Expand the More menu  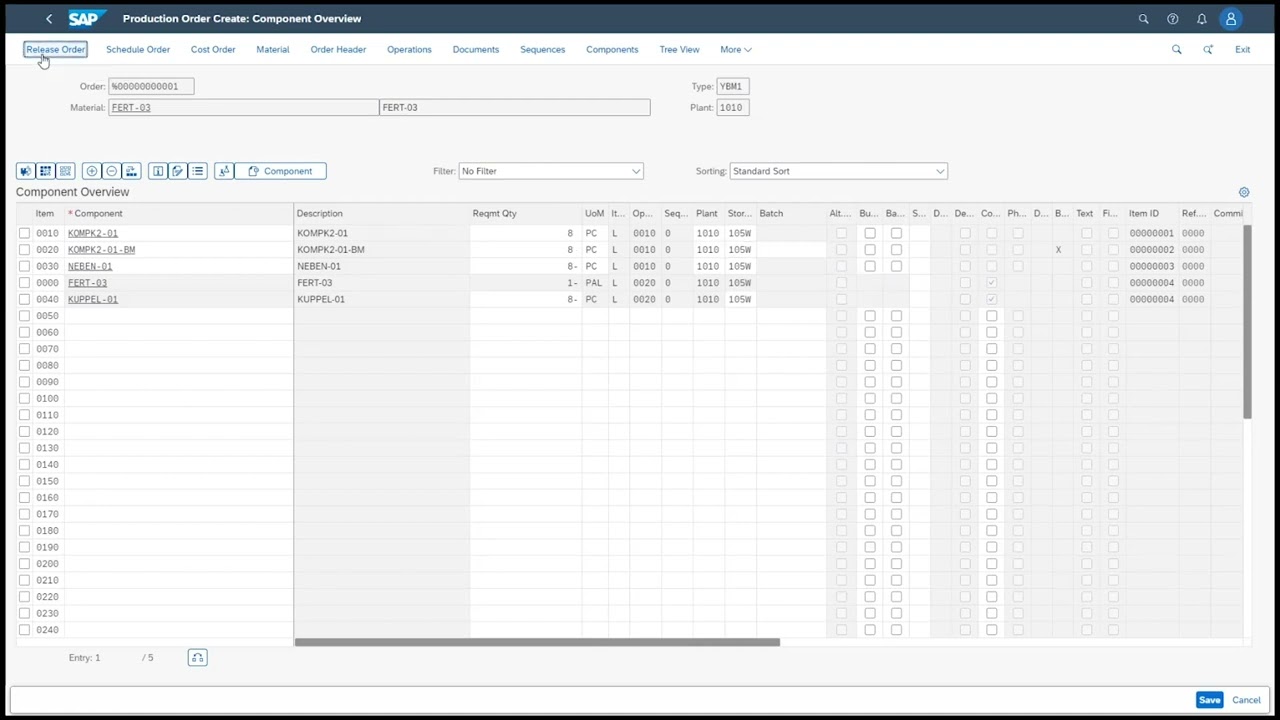pyautogui.click(x=736, y=49)
